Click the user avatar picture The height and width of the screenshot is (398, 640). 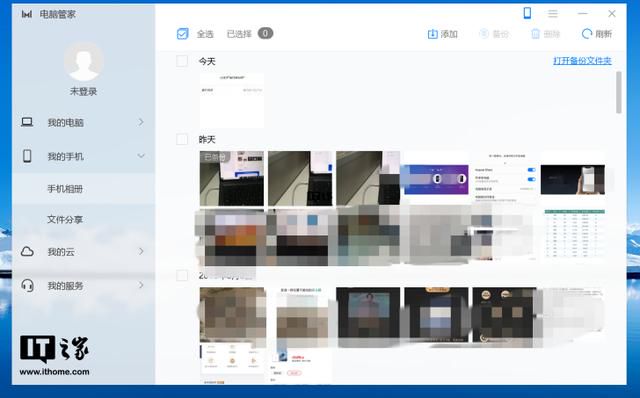[84, 61]
